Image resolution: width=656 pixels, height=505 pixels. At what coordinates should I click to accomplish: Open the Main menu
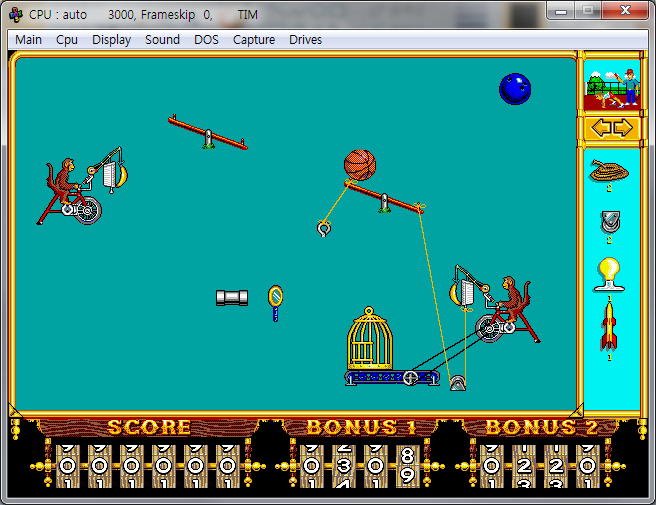point(28,40)
